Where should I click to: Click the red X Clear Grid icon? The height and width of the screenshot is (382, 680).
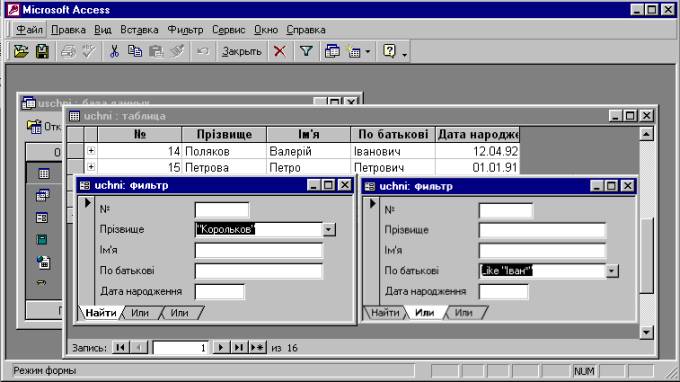point(280,51)
